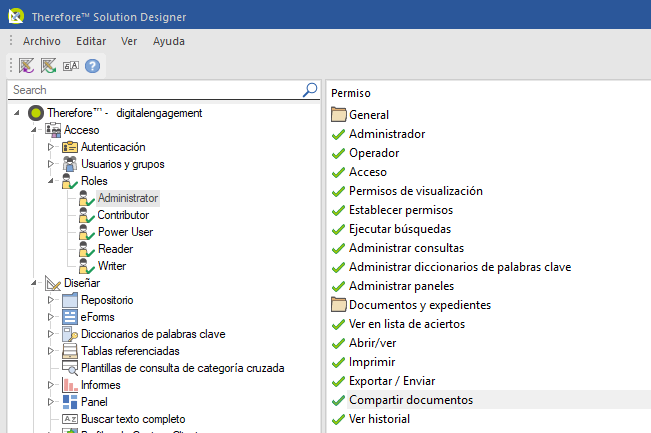Select the Exportar / Enviar permission text
This screenshot has width=651, height=433.
[392, 381]
